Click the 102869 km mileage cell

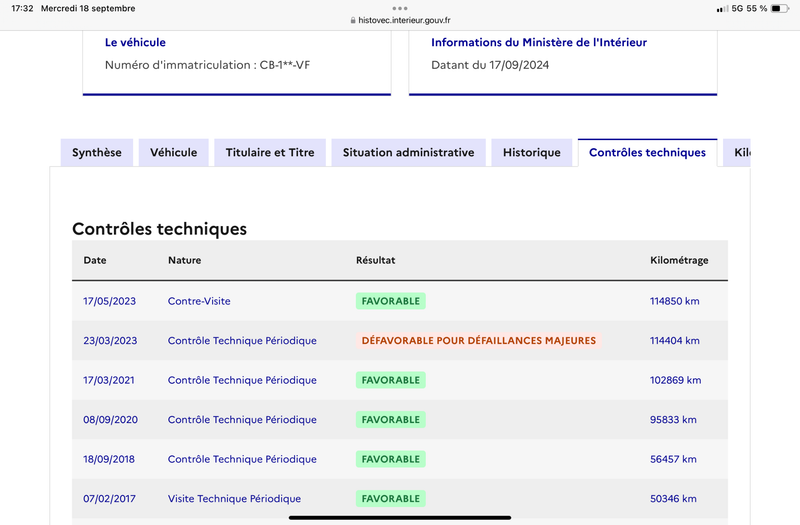point(676,380)
